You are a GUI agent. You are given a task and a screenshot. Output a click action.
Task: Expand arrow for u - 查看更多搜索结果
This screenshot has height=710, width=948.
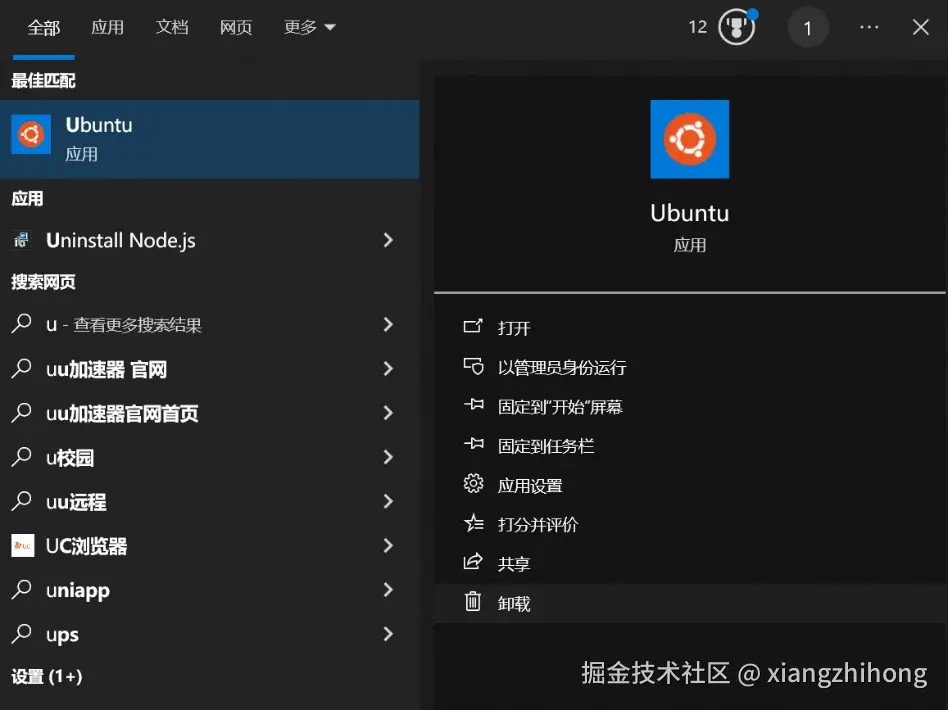coord(388,324)
